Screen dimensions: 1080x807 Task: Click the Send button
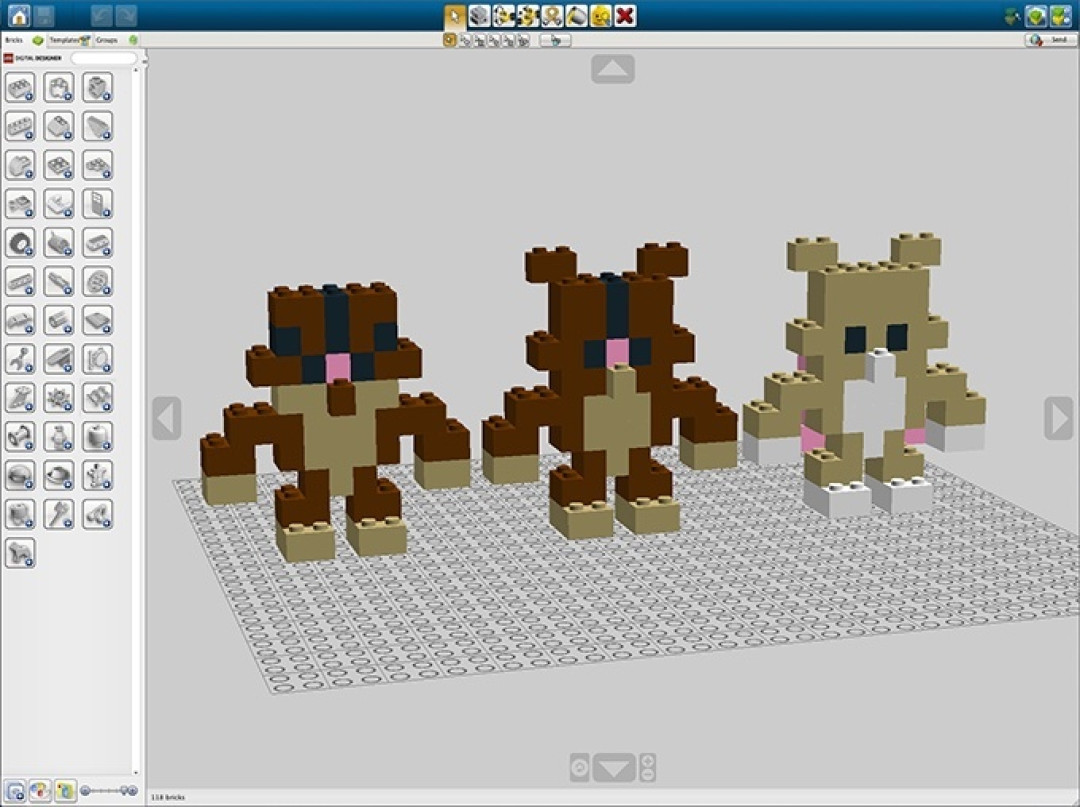[1048, 40]
